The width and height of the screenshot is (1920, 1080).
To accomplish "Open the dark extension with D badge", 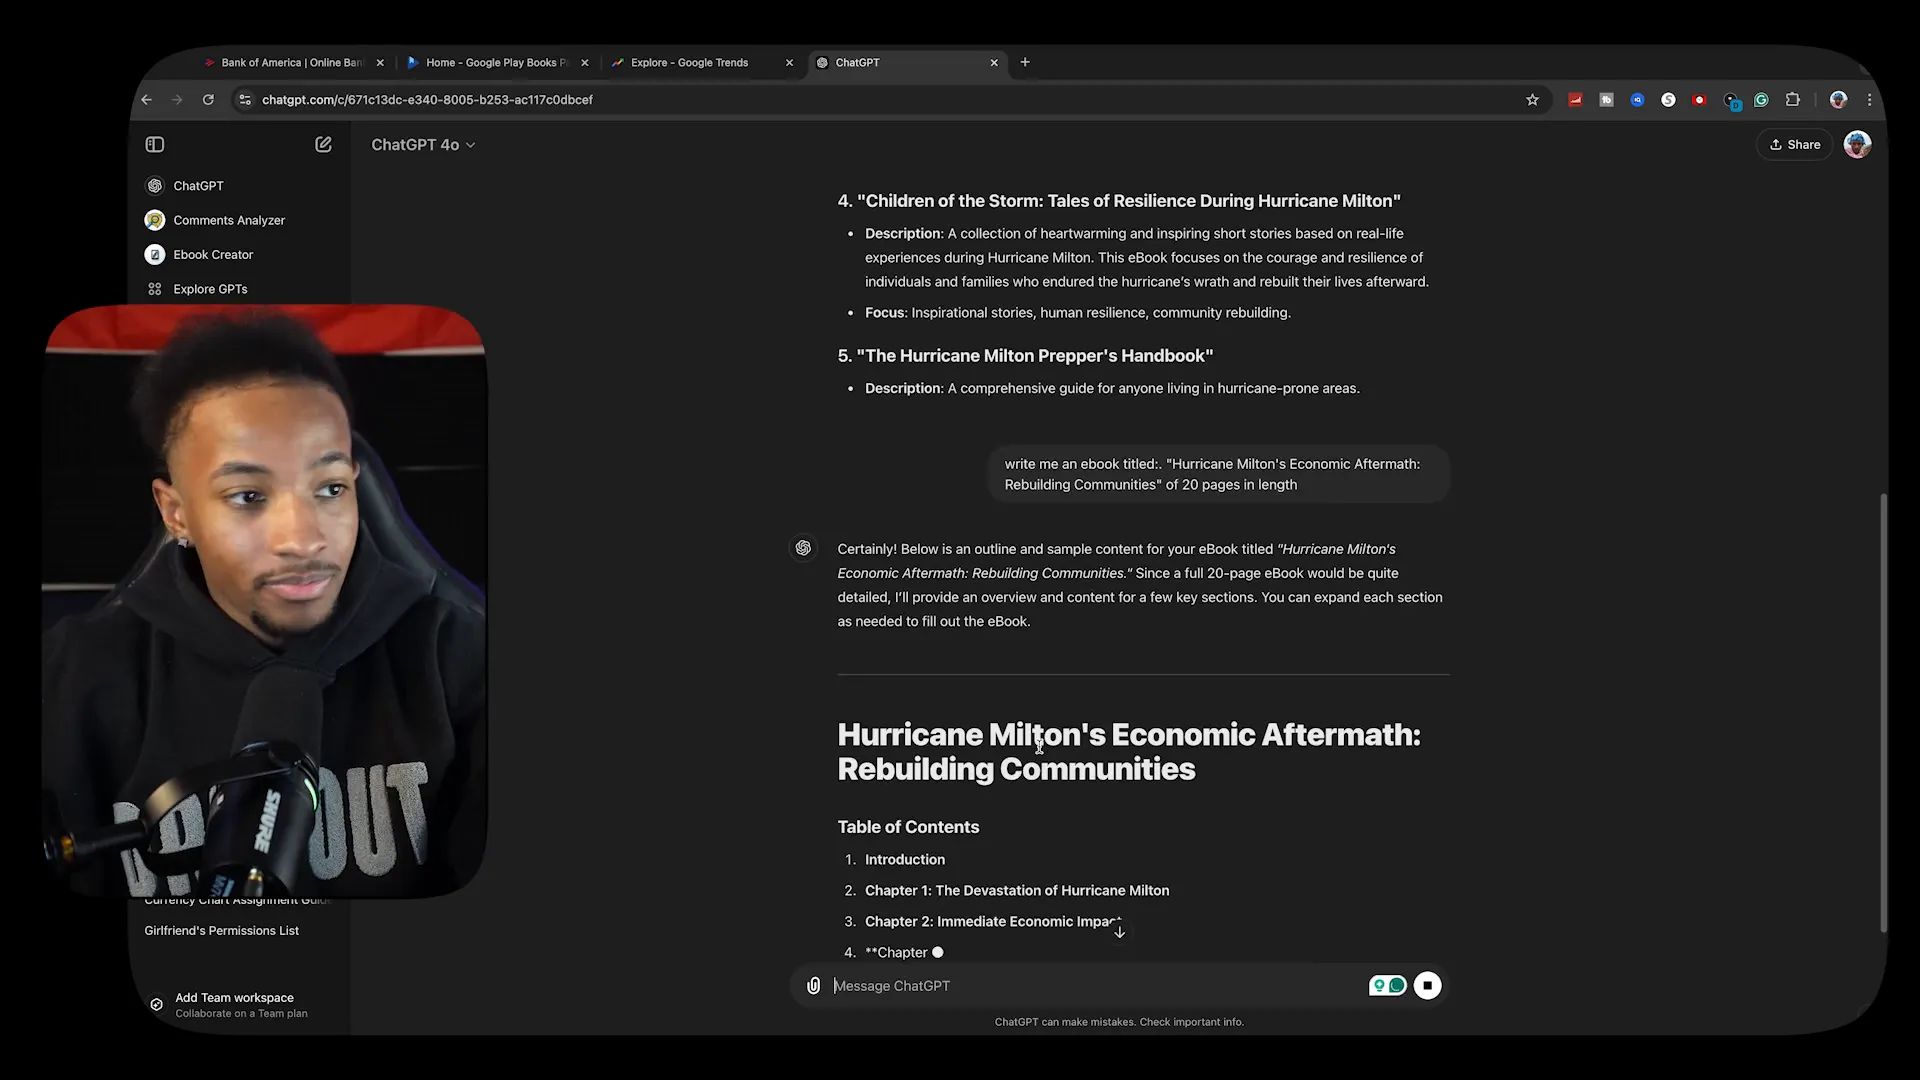I will (1731, 101).
